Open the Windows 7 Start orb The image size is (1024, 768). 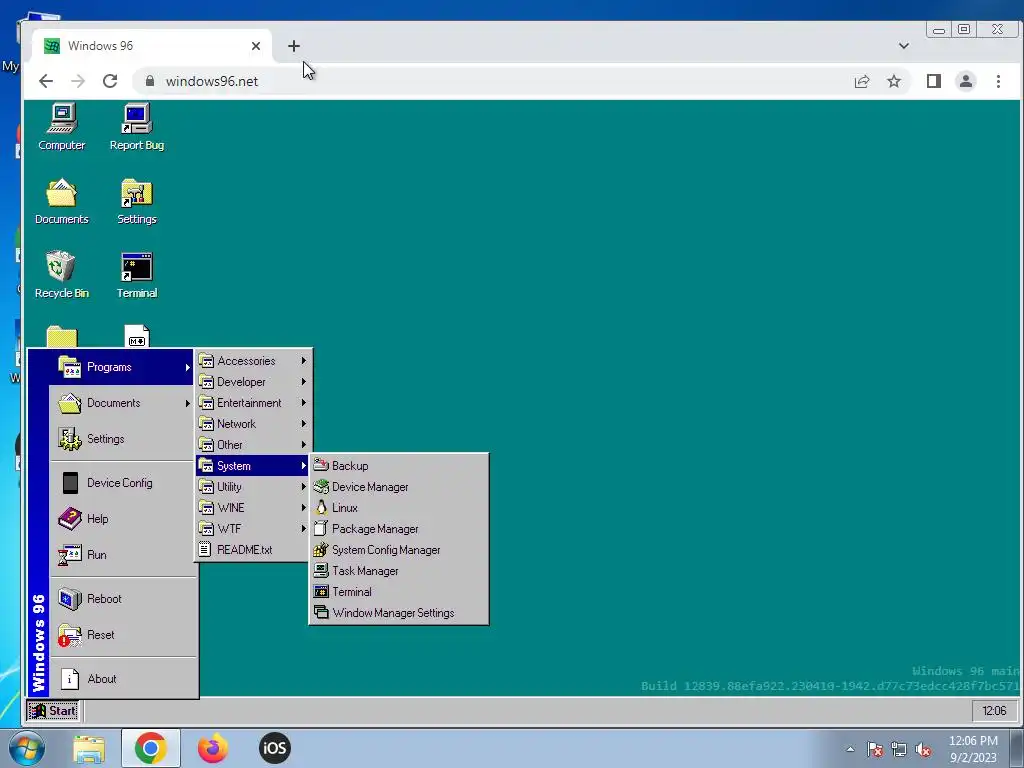pyautogui.click(x=27, y=748)
